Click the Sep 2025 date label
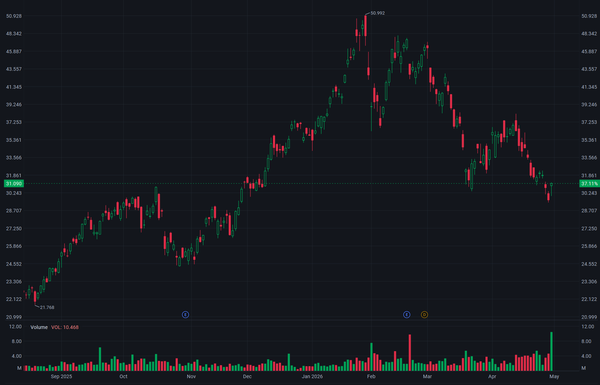Screen dimensions: 600x385 click(61, 377)
